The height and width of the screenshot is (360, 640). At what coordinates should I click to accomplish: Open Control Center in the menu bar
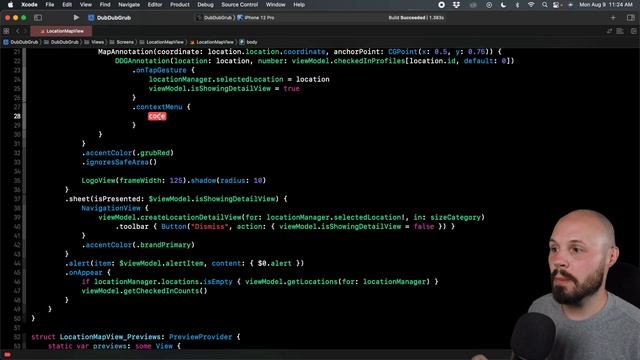coord(556,5)
